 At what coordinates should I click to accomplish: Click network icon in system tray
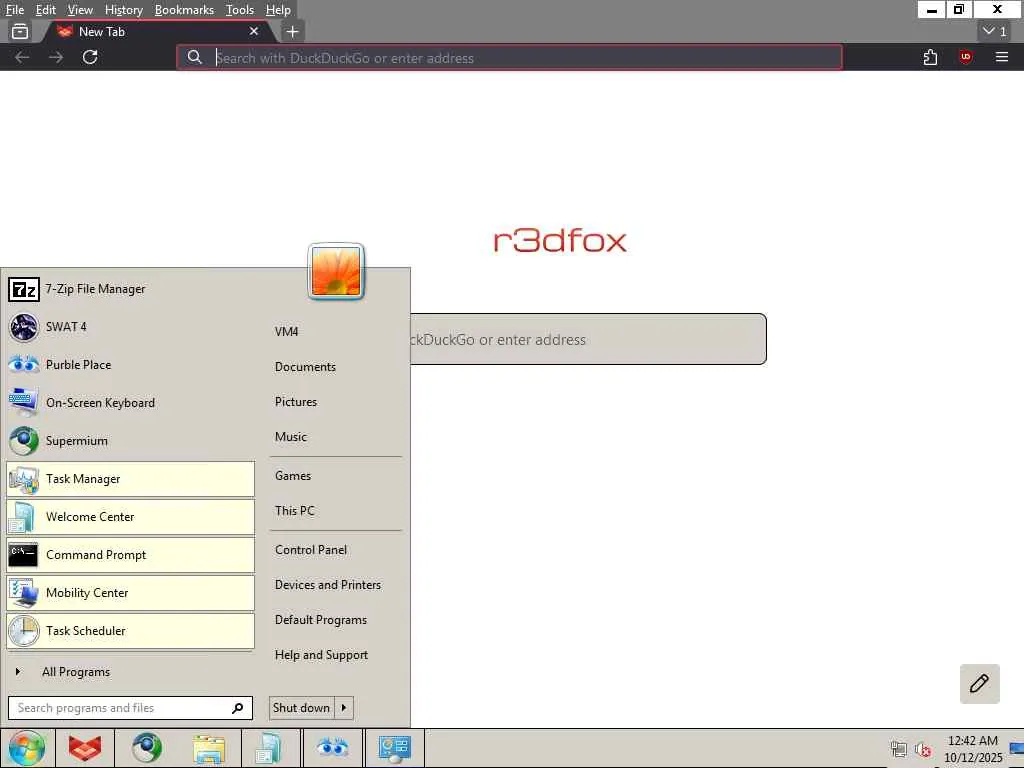click(x=899, y=749)
